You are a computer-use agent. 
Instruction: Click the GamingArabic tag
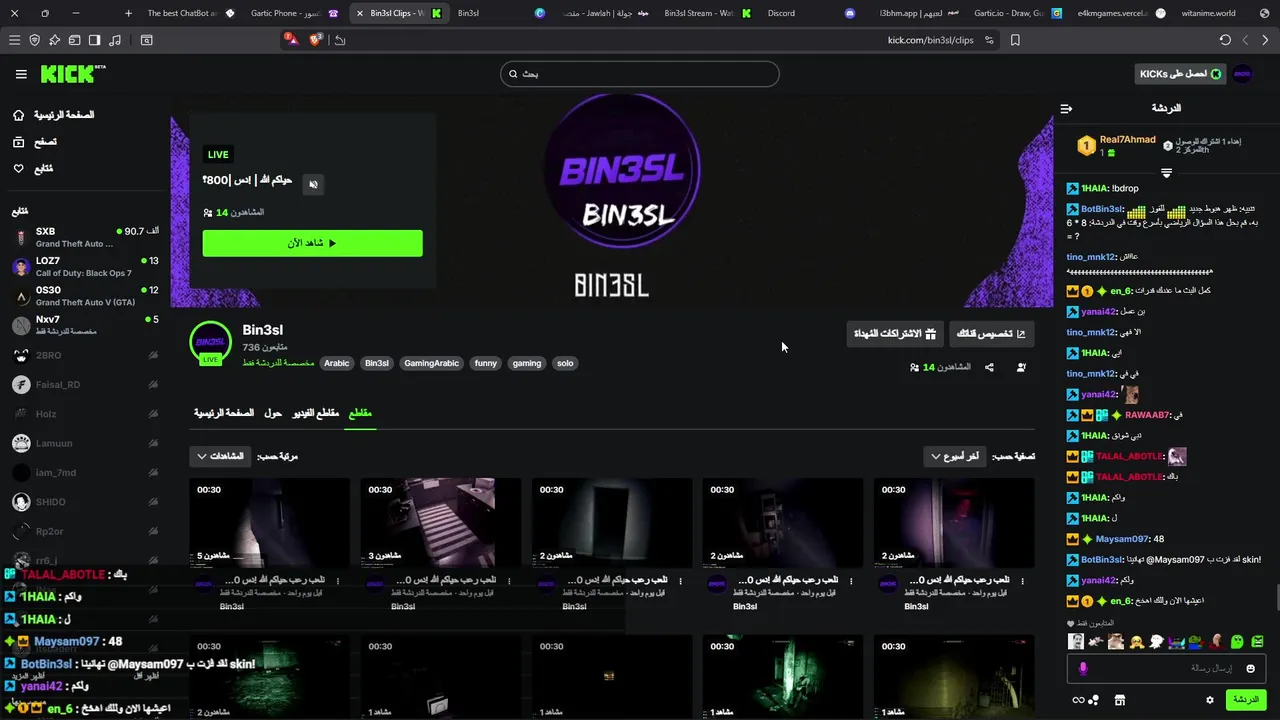(x=431, y=363)
